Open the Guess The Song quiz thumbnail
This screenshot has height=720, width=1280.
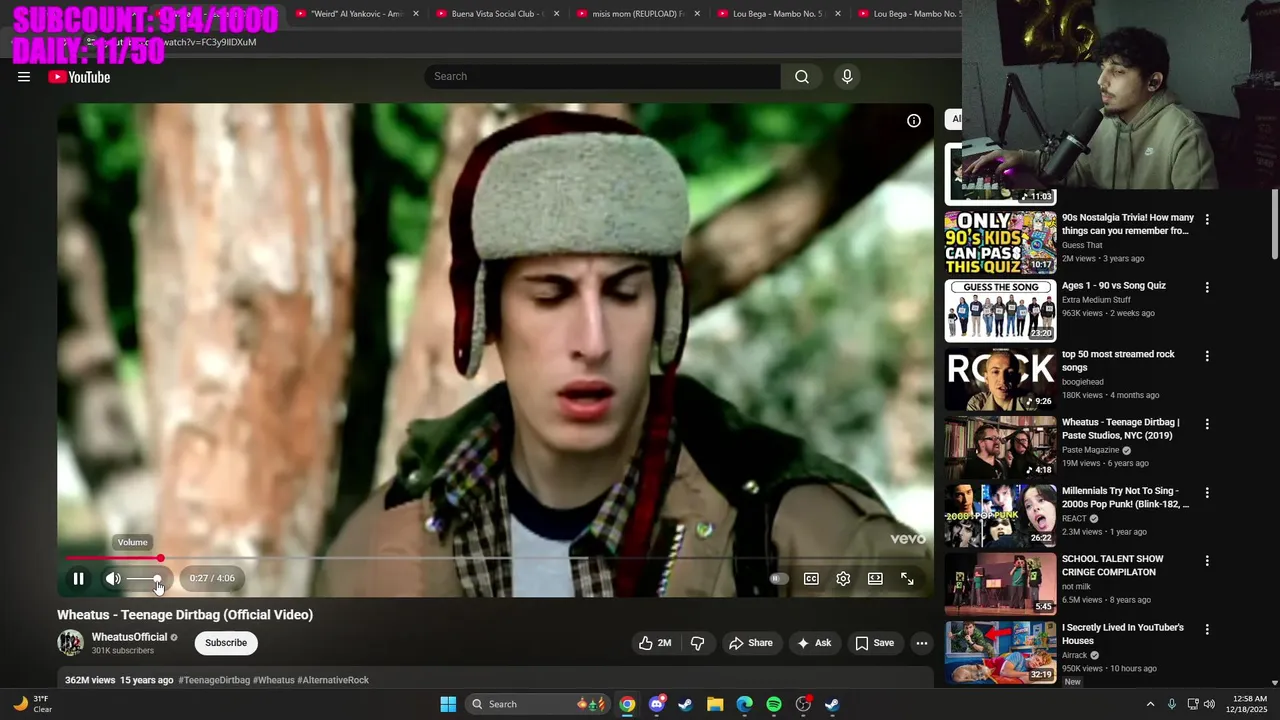coord(1000,310)
